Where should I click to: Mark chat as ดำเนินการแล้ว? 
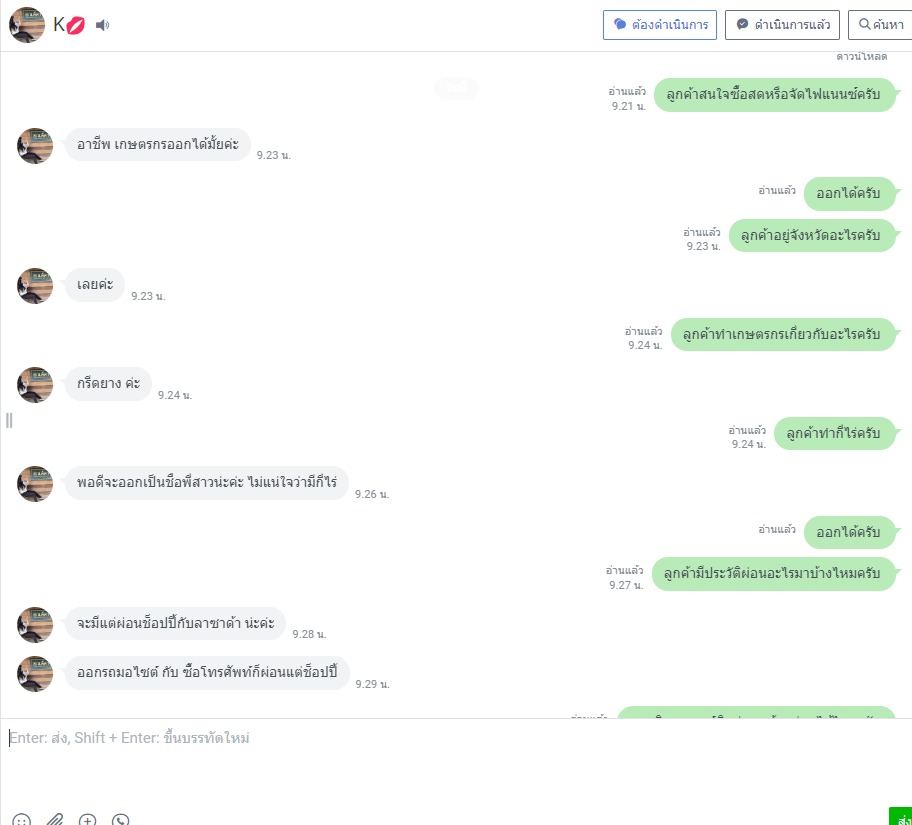tap(782, 25)
